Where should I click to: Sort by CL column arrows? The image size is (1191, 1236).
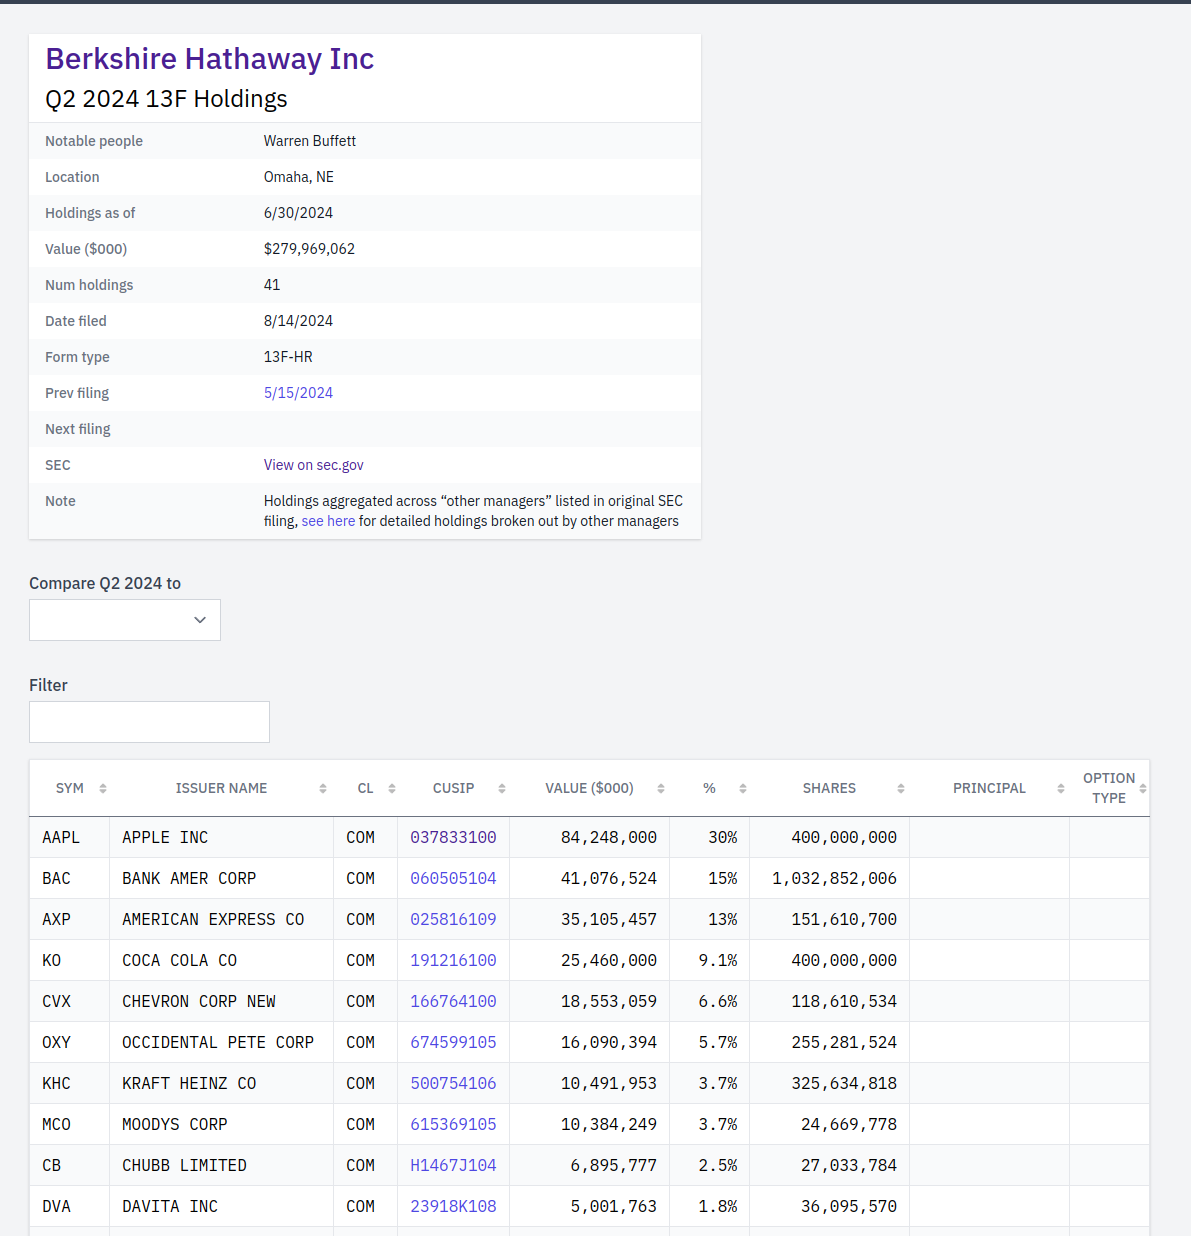tap(392, 789)
